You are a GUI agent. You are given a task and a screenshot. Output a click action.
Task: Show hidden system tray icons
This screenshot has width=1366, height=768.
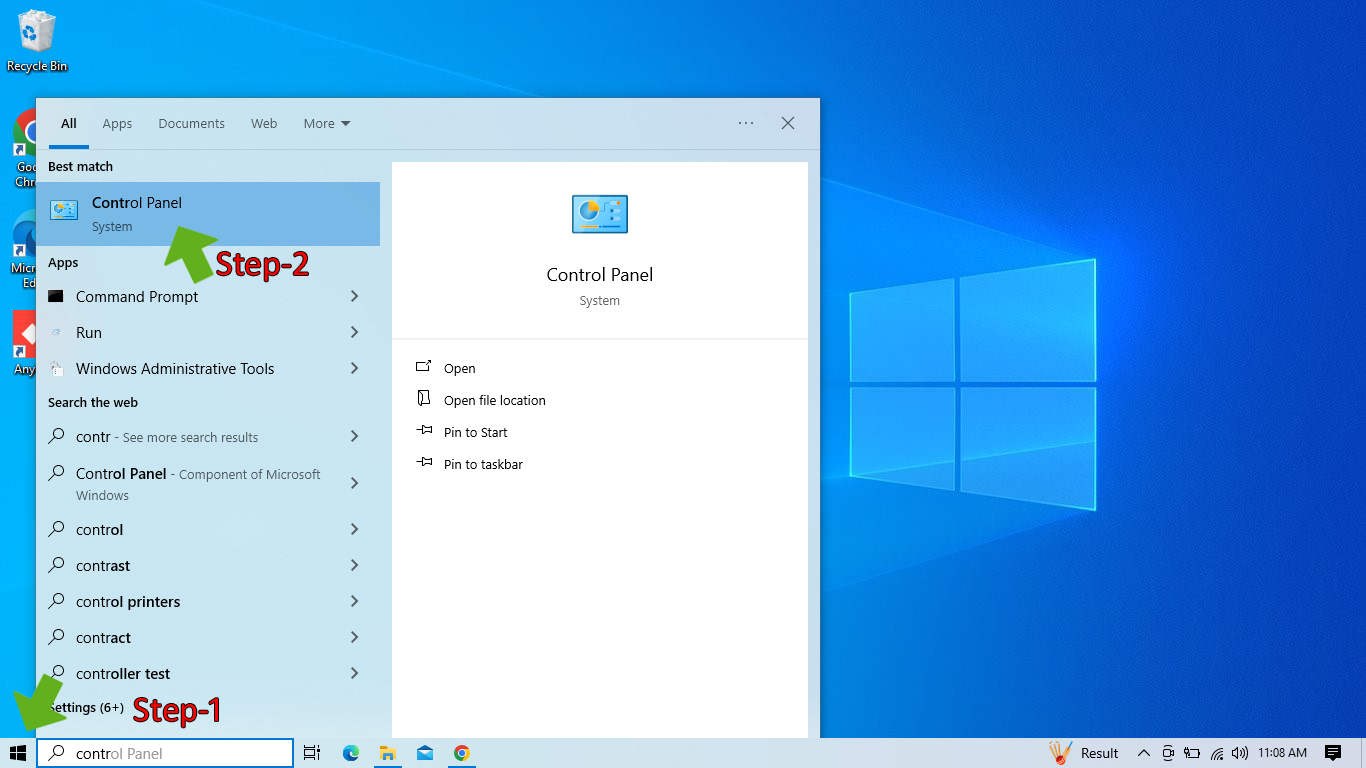[x=1143, y=753]
